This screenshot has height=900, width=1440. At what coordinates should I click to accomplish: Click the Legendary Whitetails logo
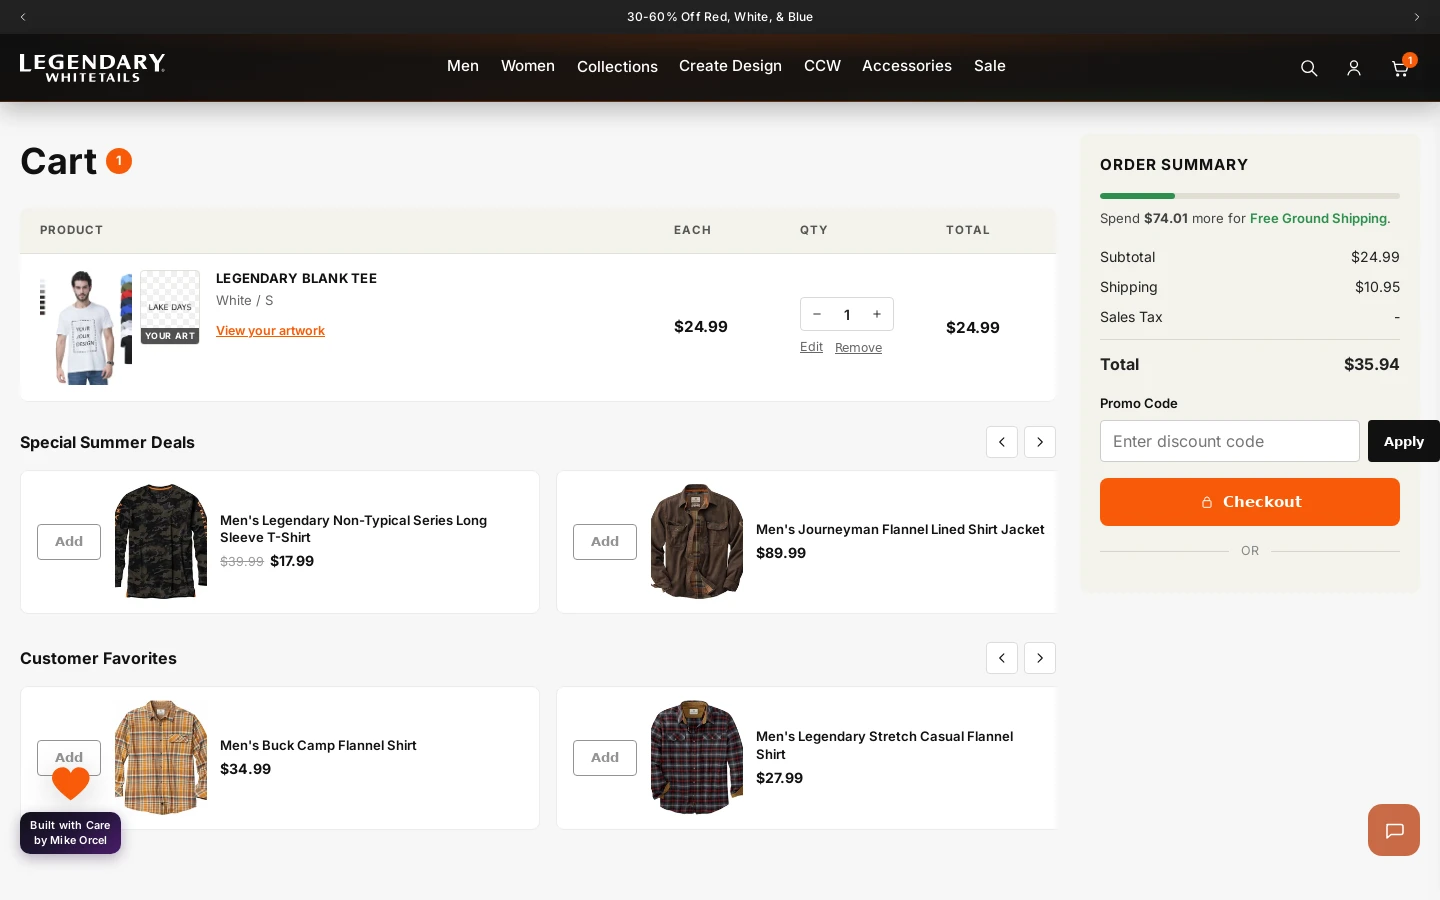tap(93, 67)
